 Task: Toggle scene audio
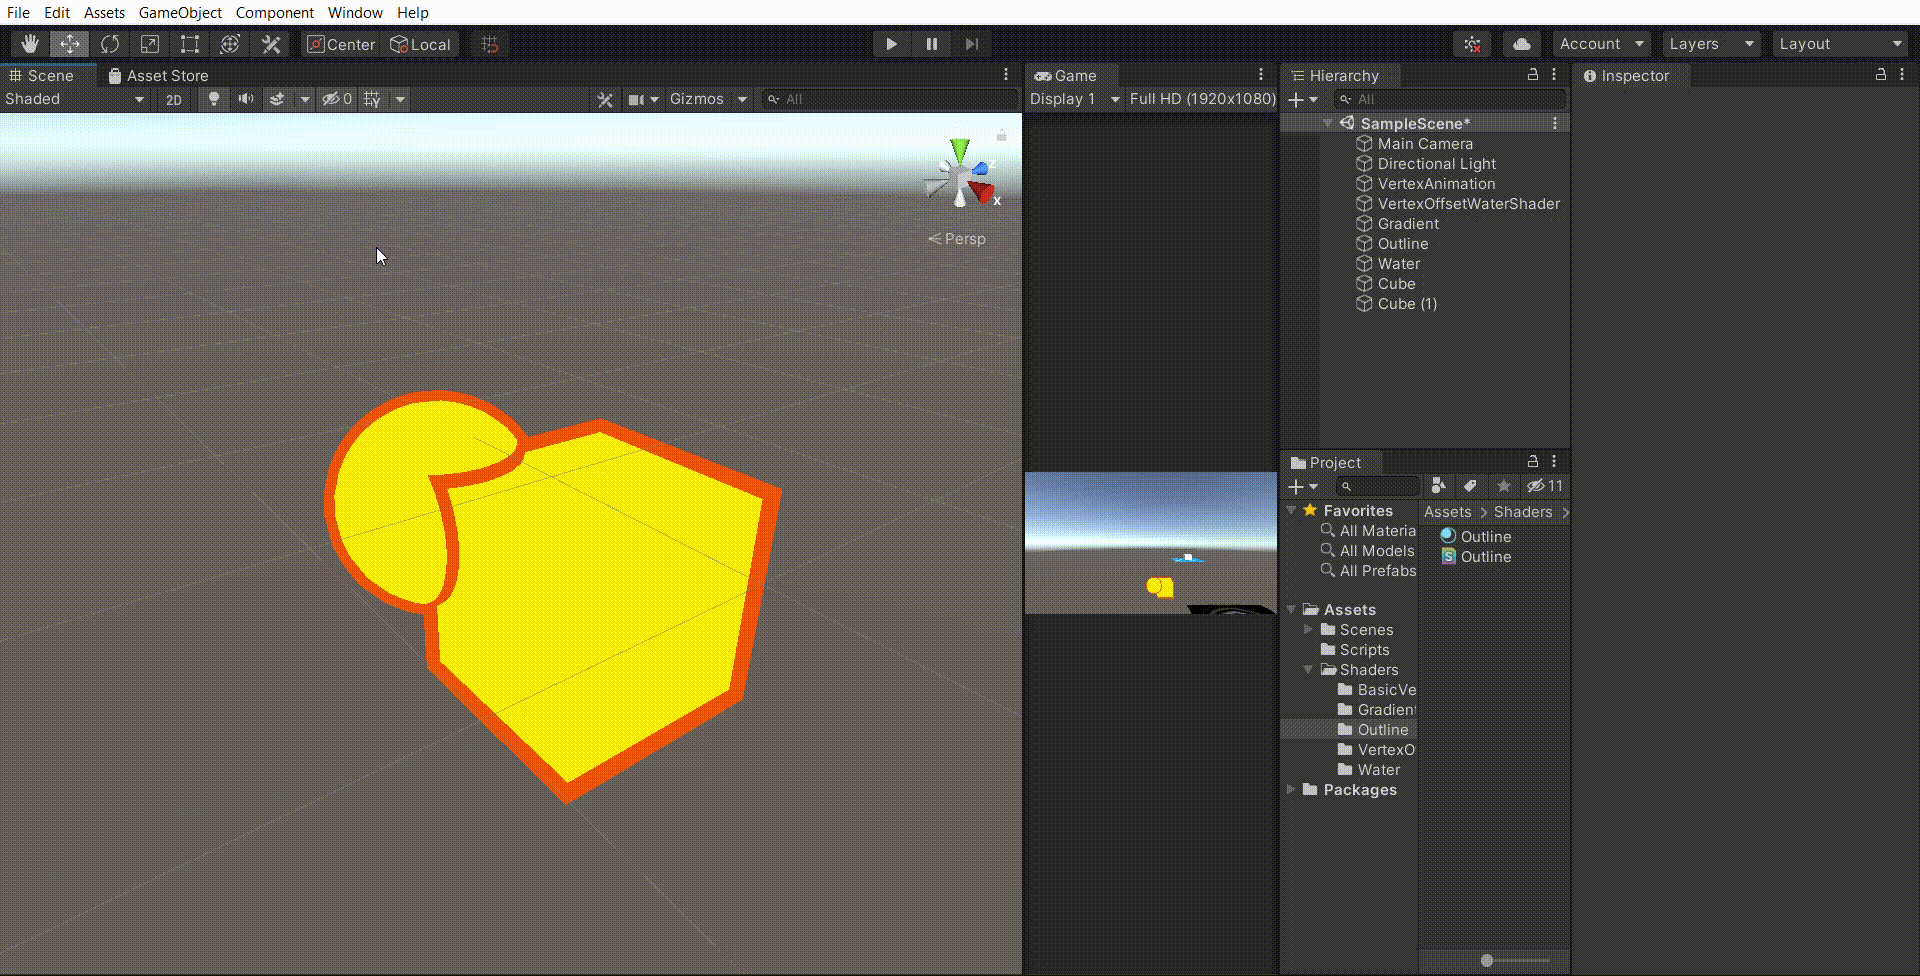(245, 99)
